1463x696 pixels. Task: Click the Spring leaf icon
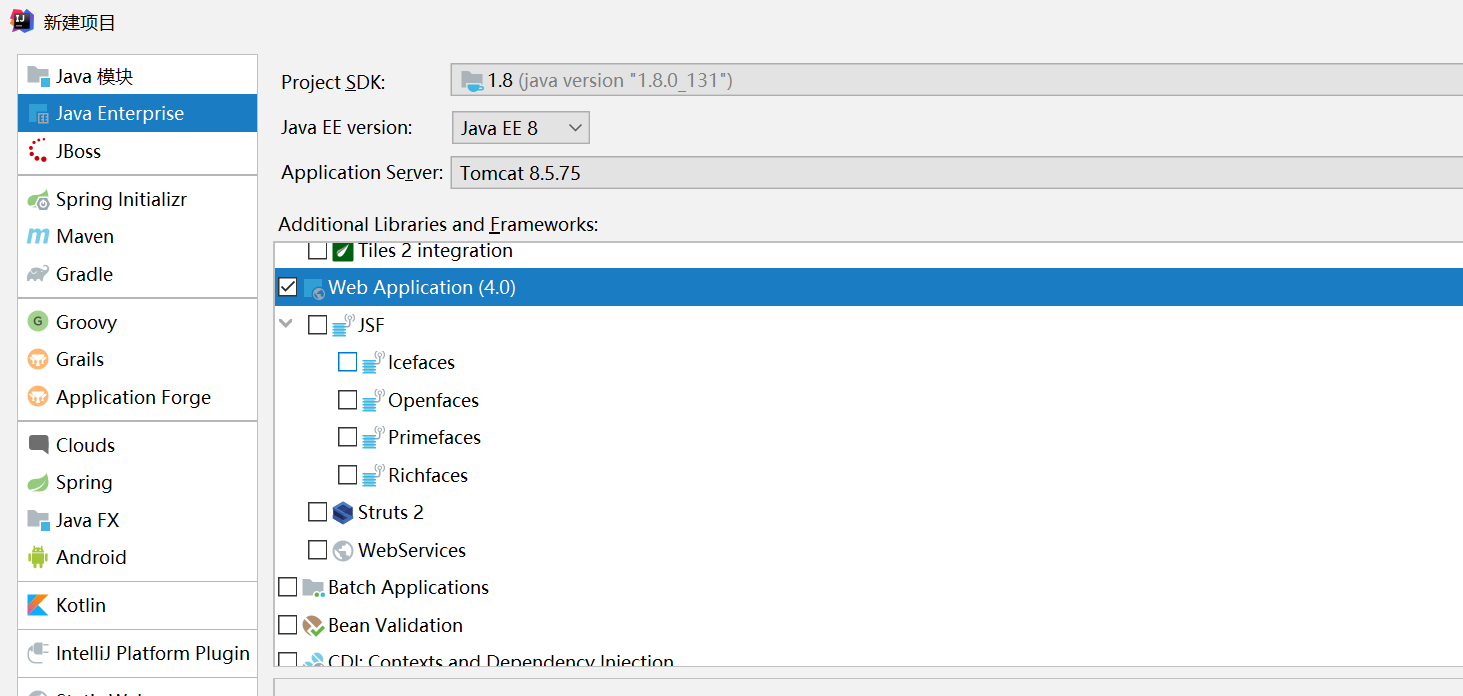click(x=38, y=482)
